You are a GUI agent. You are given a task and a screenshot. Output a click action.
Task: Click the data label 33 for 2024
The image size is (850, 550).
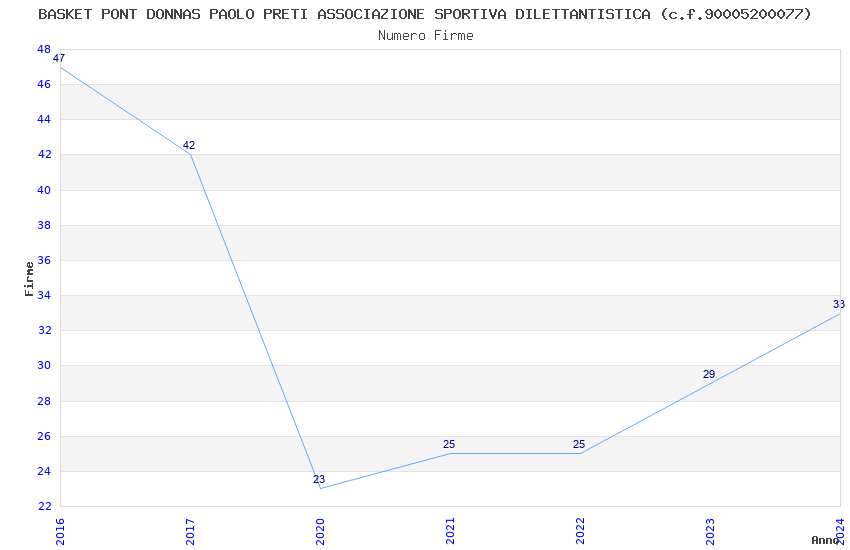839,304
